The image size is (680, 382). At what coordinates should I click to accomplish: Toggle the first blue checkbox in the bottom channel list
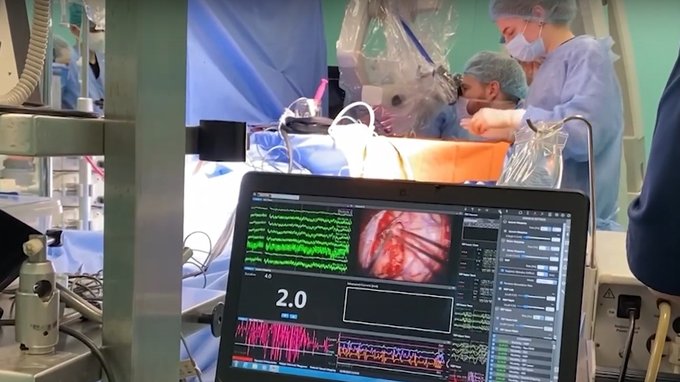[x=494, y=340]
